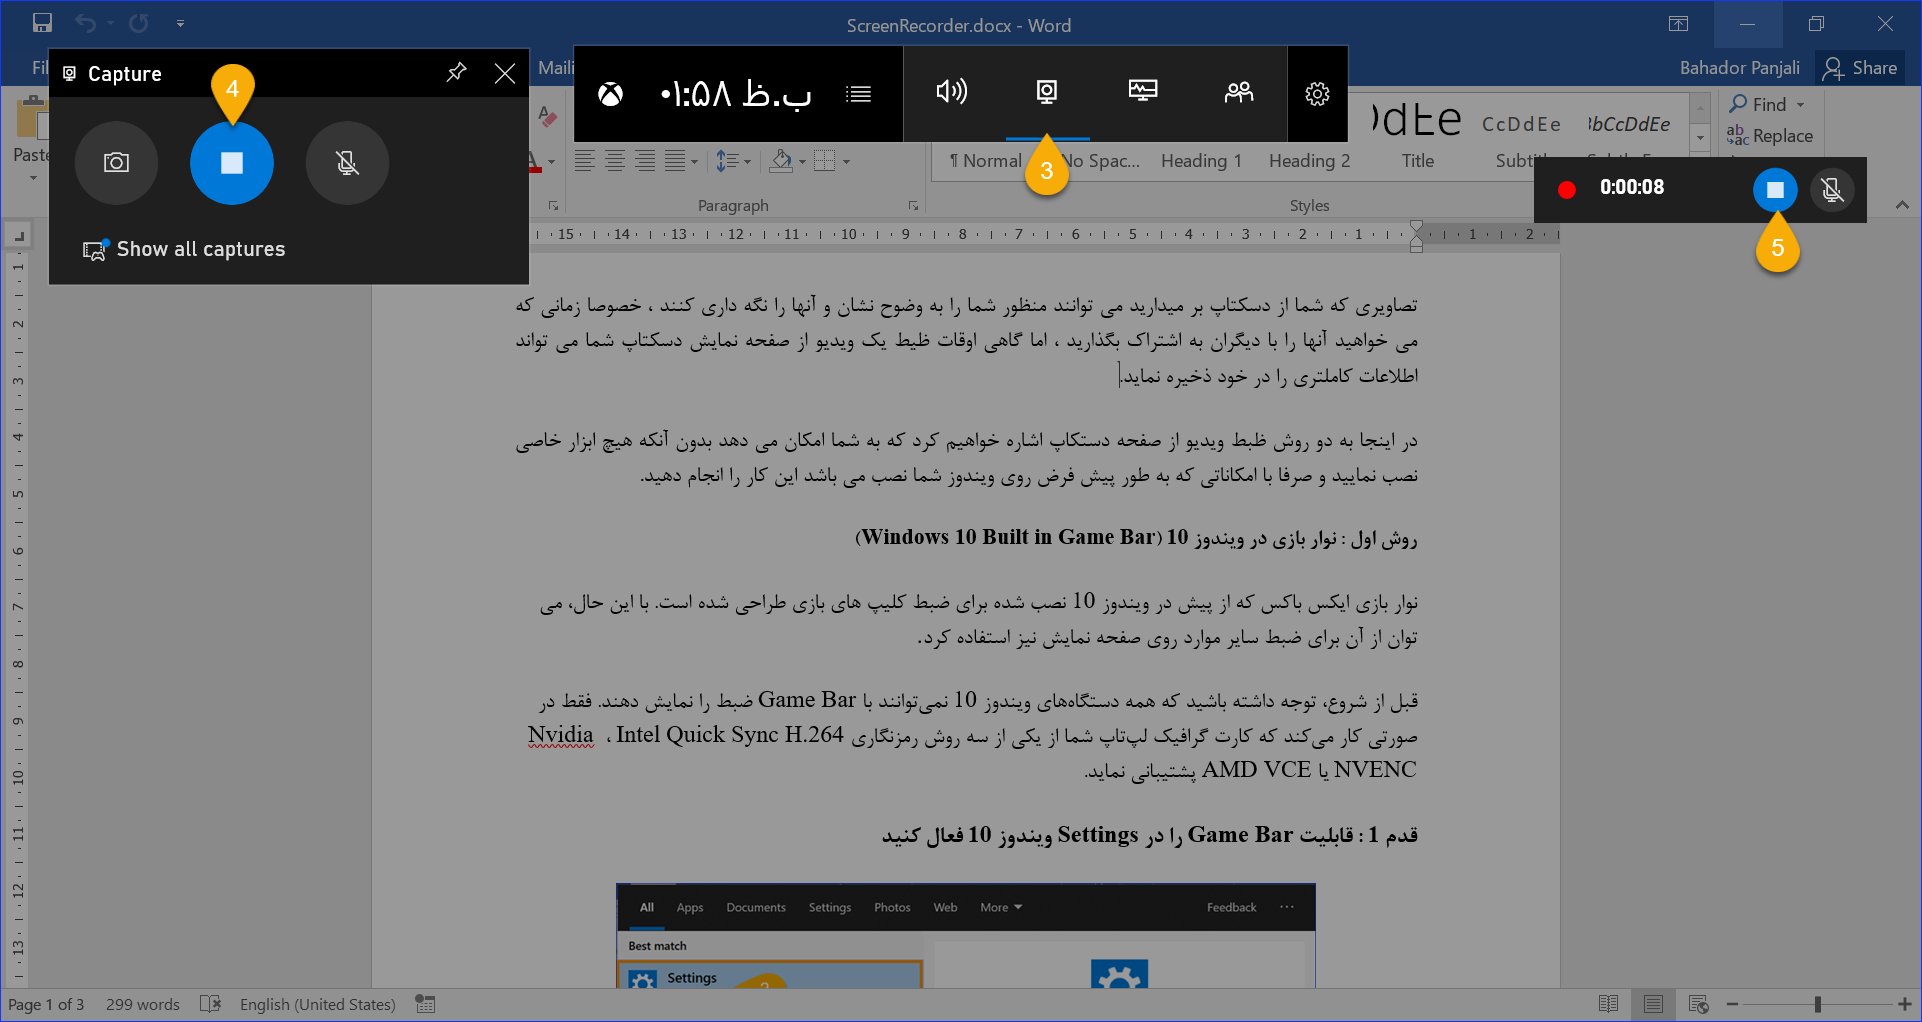
Task: Click the Xbox logo in the Game Bar
Action: coord(610,94)
